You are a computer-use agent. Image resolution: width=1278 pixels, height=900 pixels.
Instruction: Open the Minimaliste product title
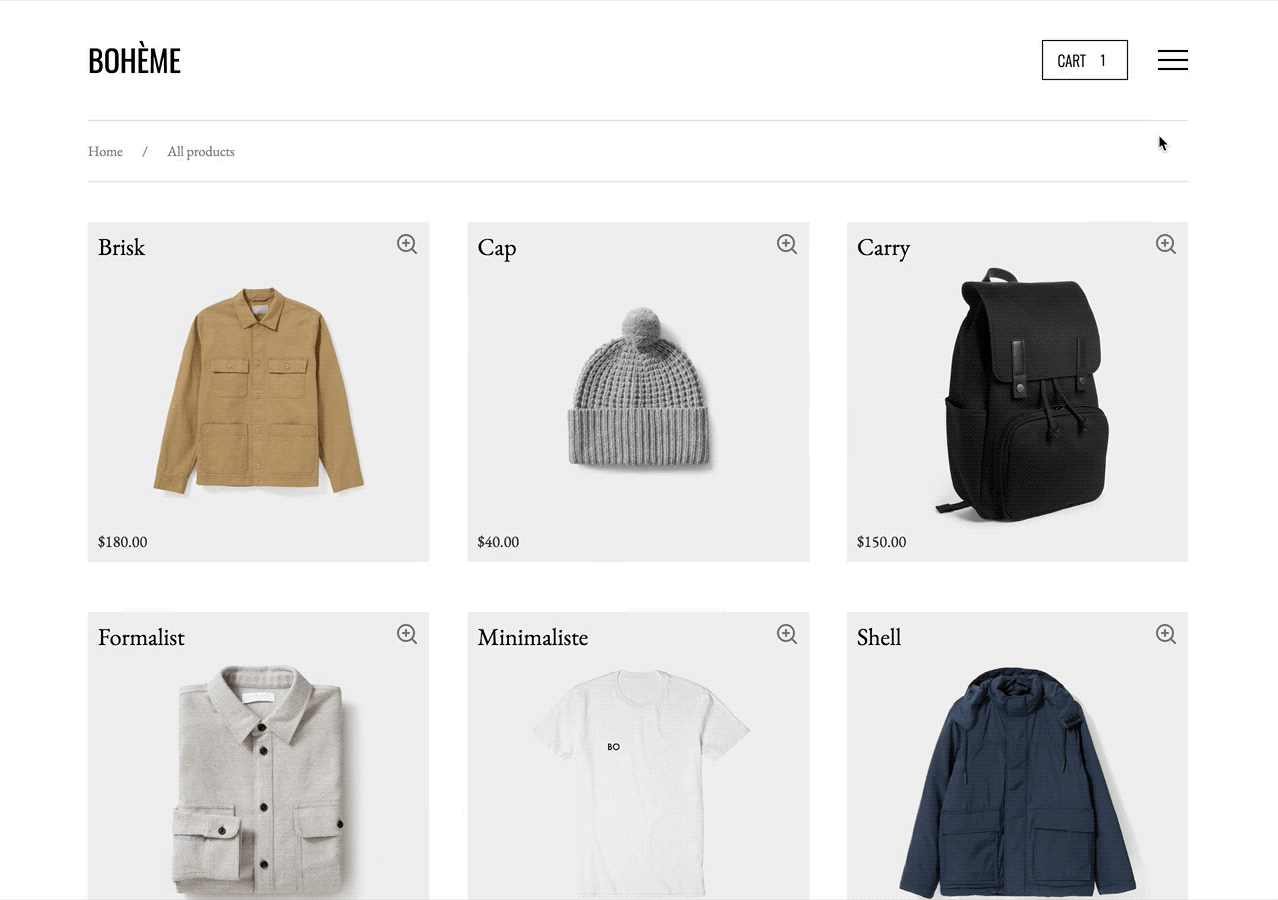(532, 637)
